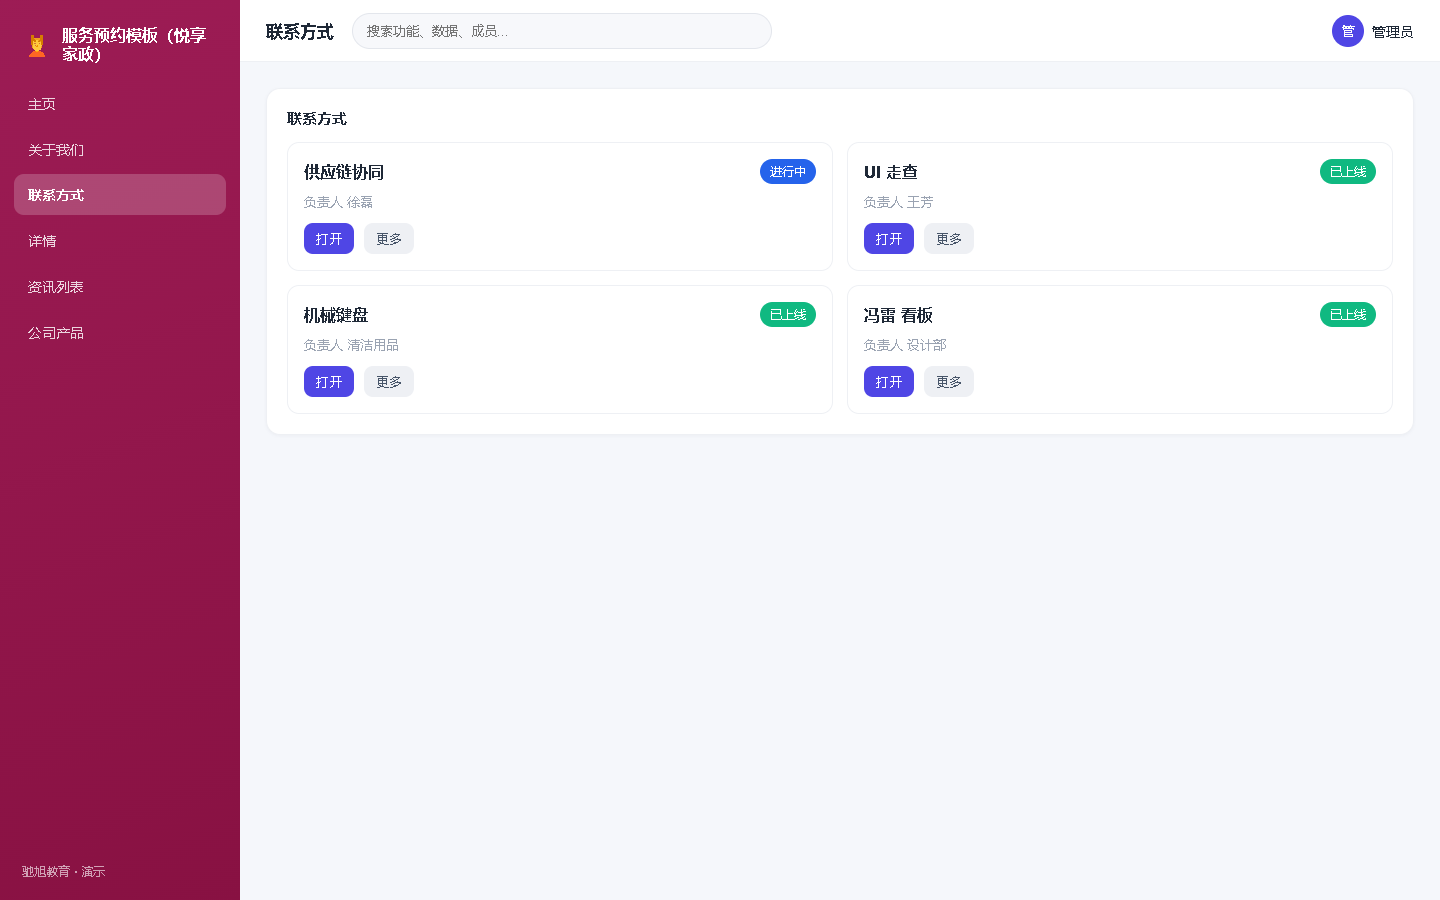Viewport: 1440px width, 900px height.
Task: Click 更多 on the 供应链协同 card
Action: [x=389, y=239]
